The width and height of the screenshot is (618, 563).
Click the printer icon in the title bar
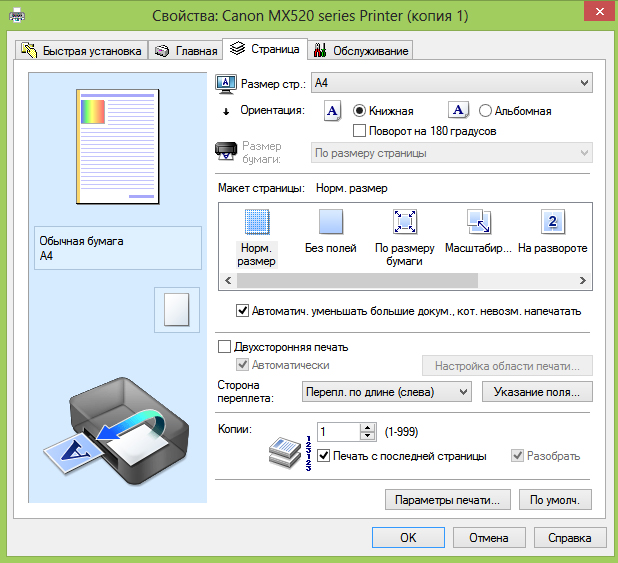click(x=17, y=16)
